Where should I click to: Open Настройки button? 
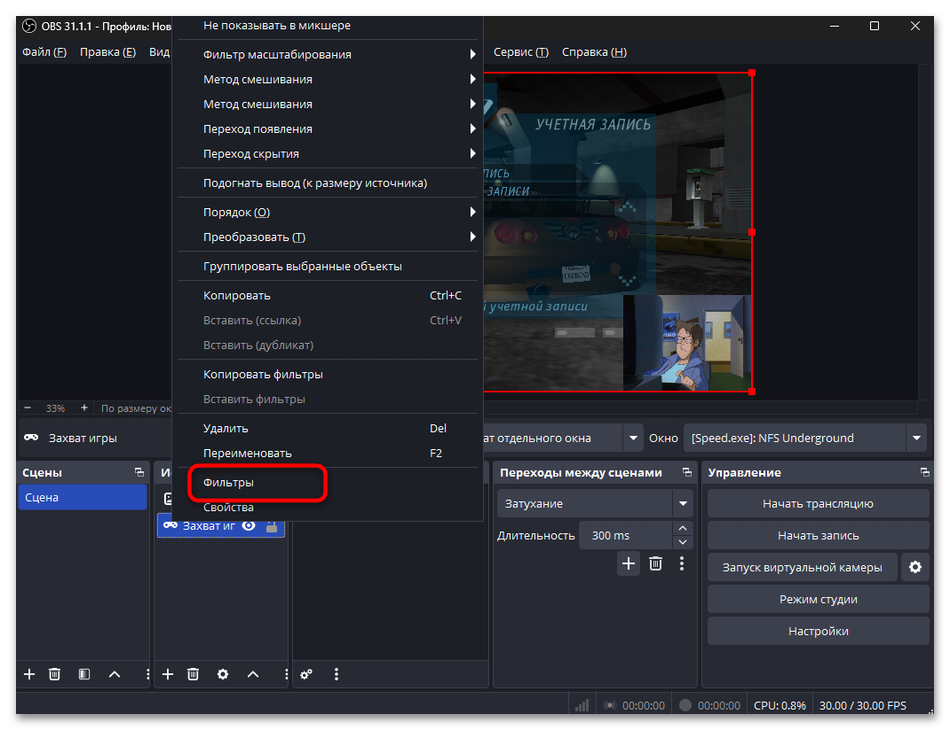[x=818, y=631]
